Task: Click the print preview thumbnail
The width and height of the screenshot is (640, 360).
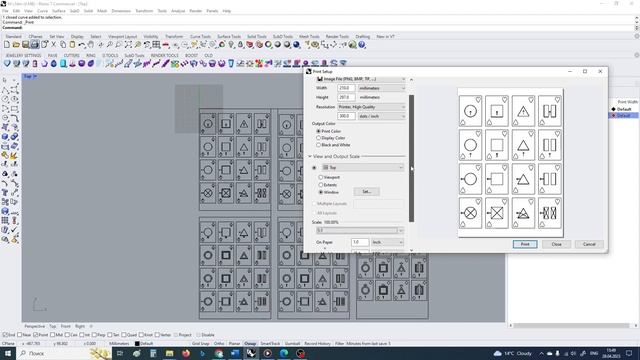Action: pos(510,163)
